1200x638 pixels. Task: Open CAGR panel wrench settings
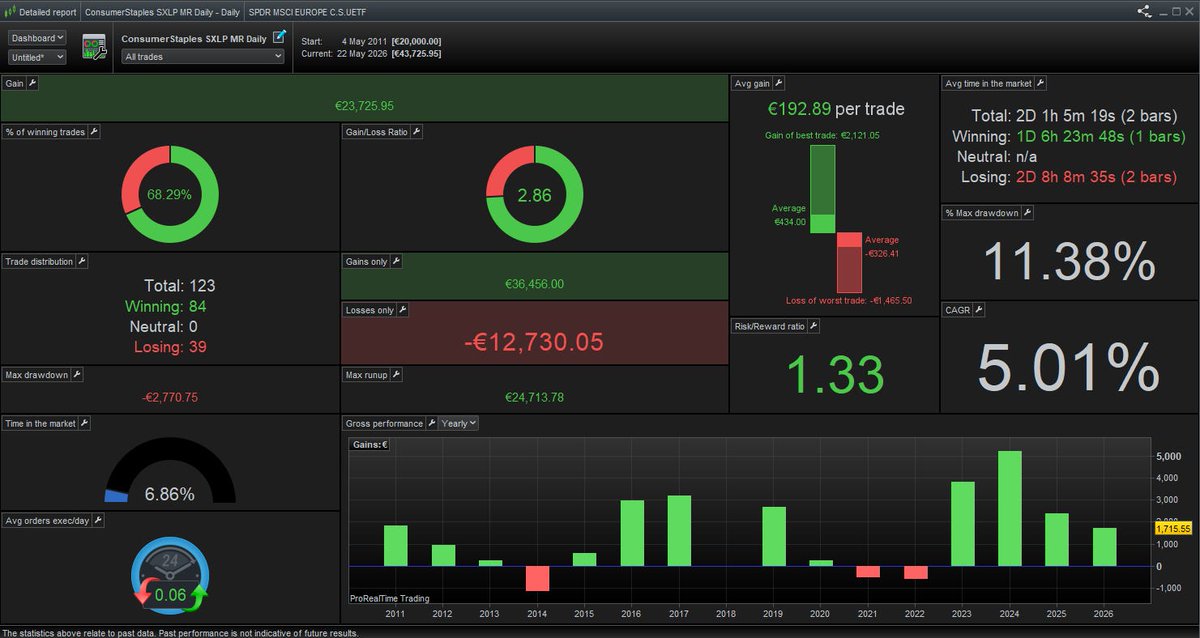(980, 310)
